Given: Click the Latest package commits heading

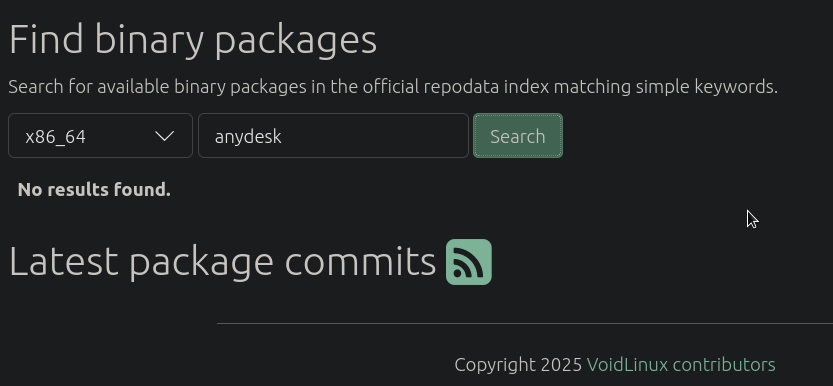Looking at the screenshot, I should [223, 262].
